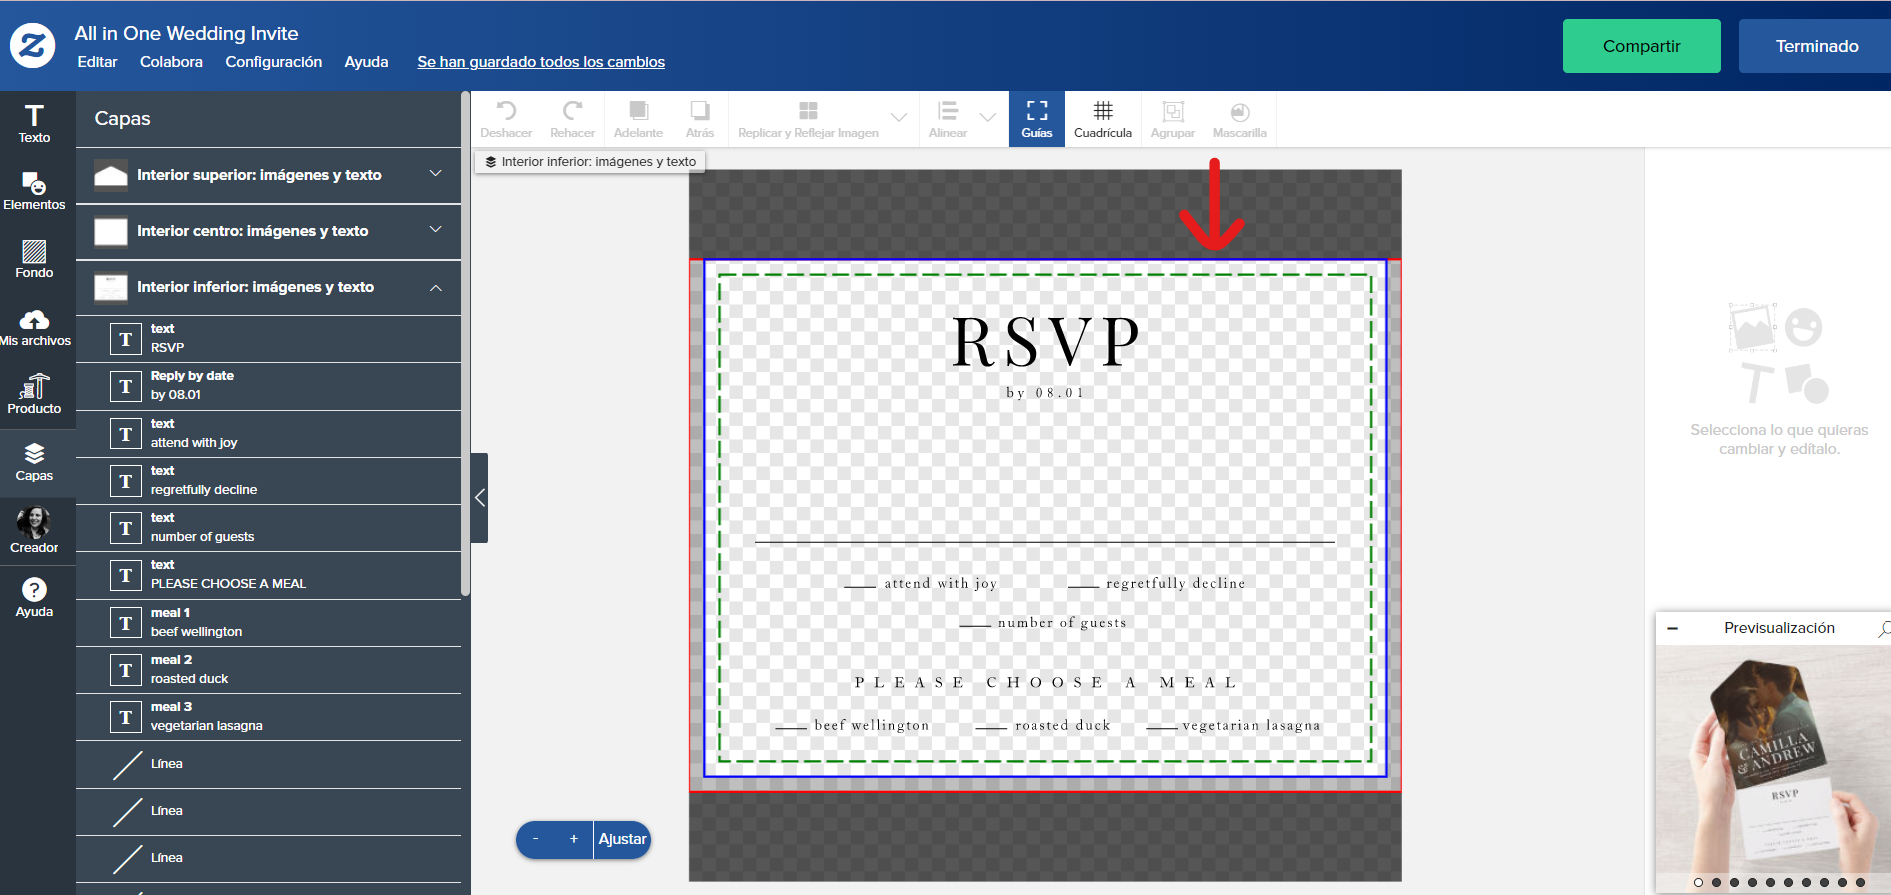1891x895 pixels.
Task: Click the Atrás send backward icon
Action: (700, 119)
